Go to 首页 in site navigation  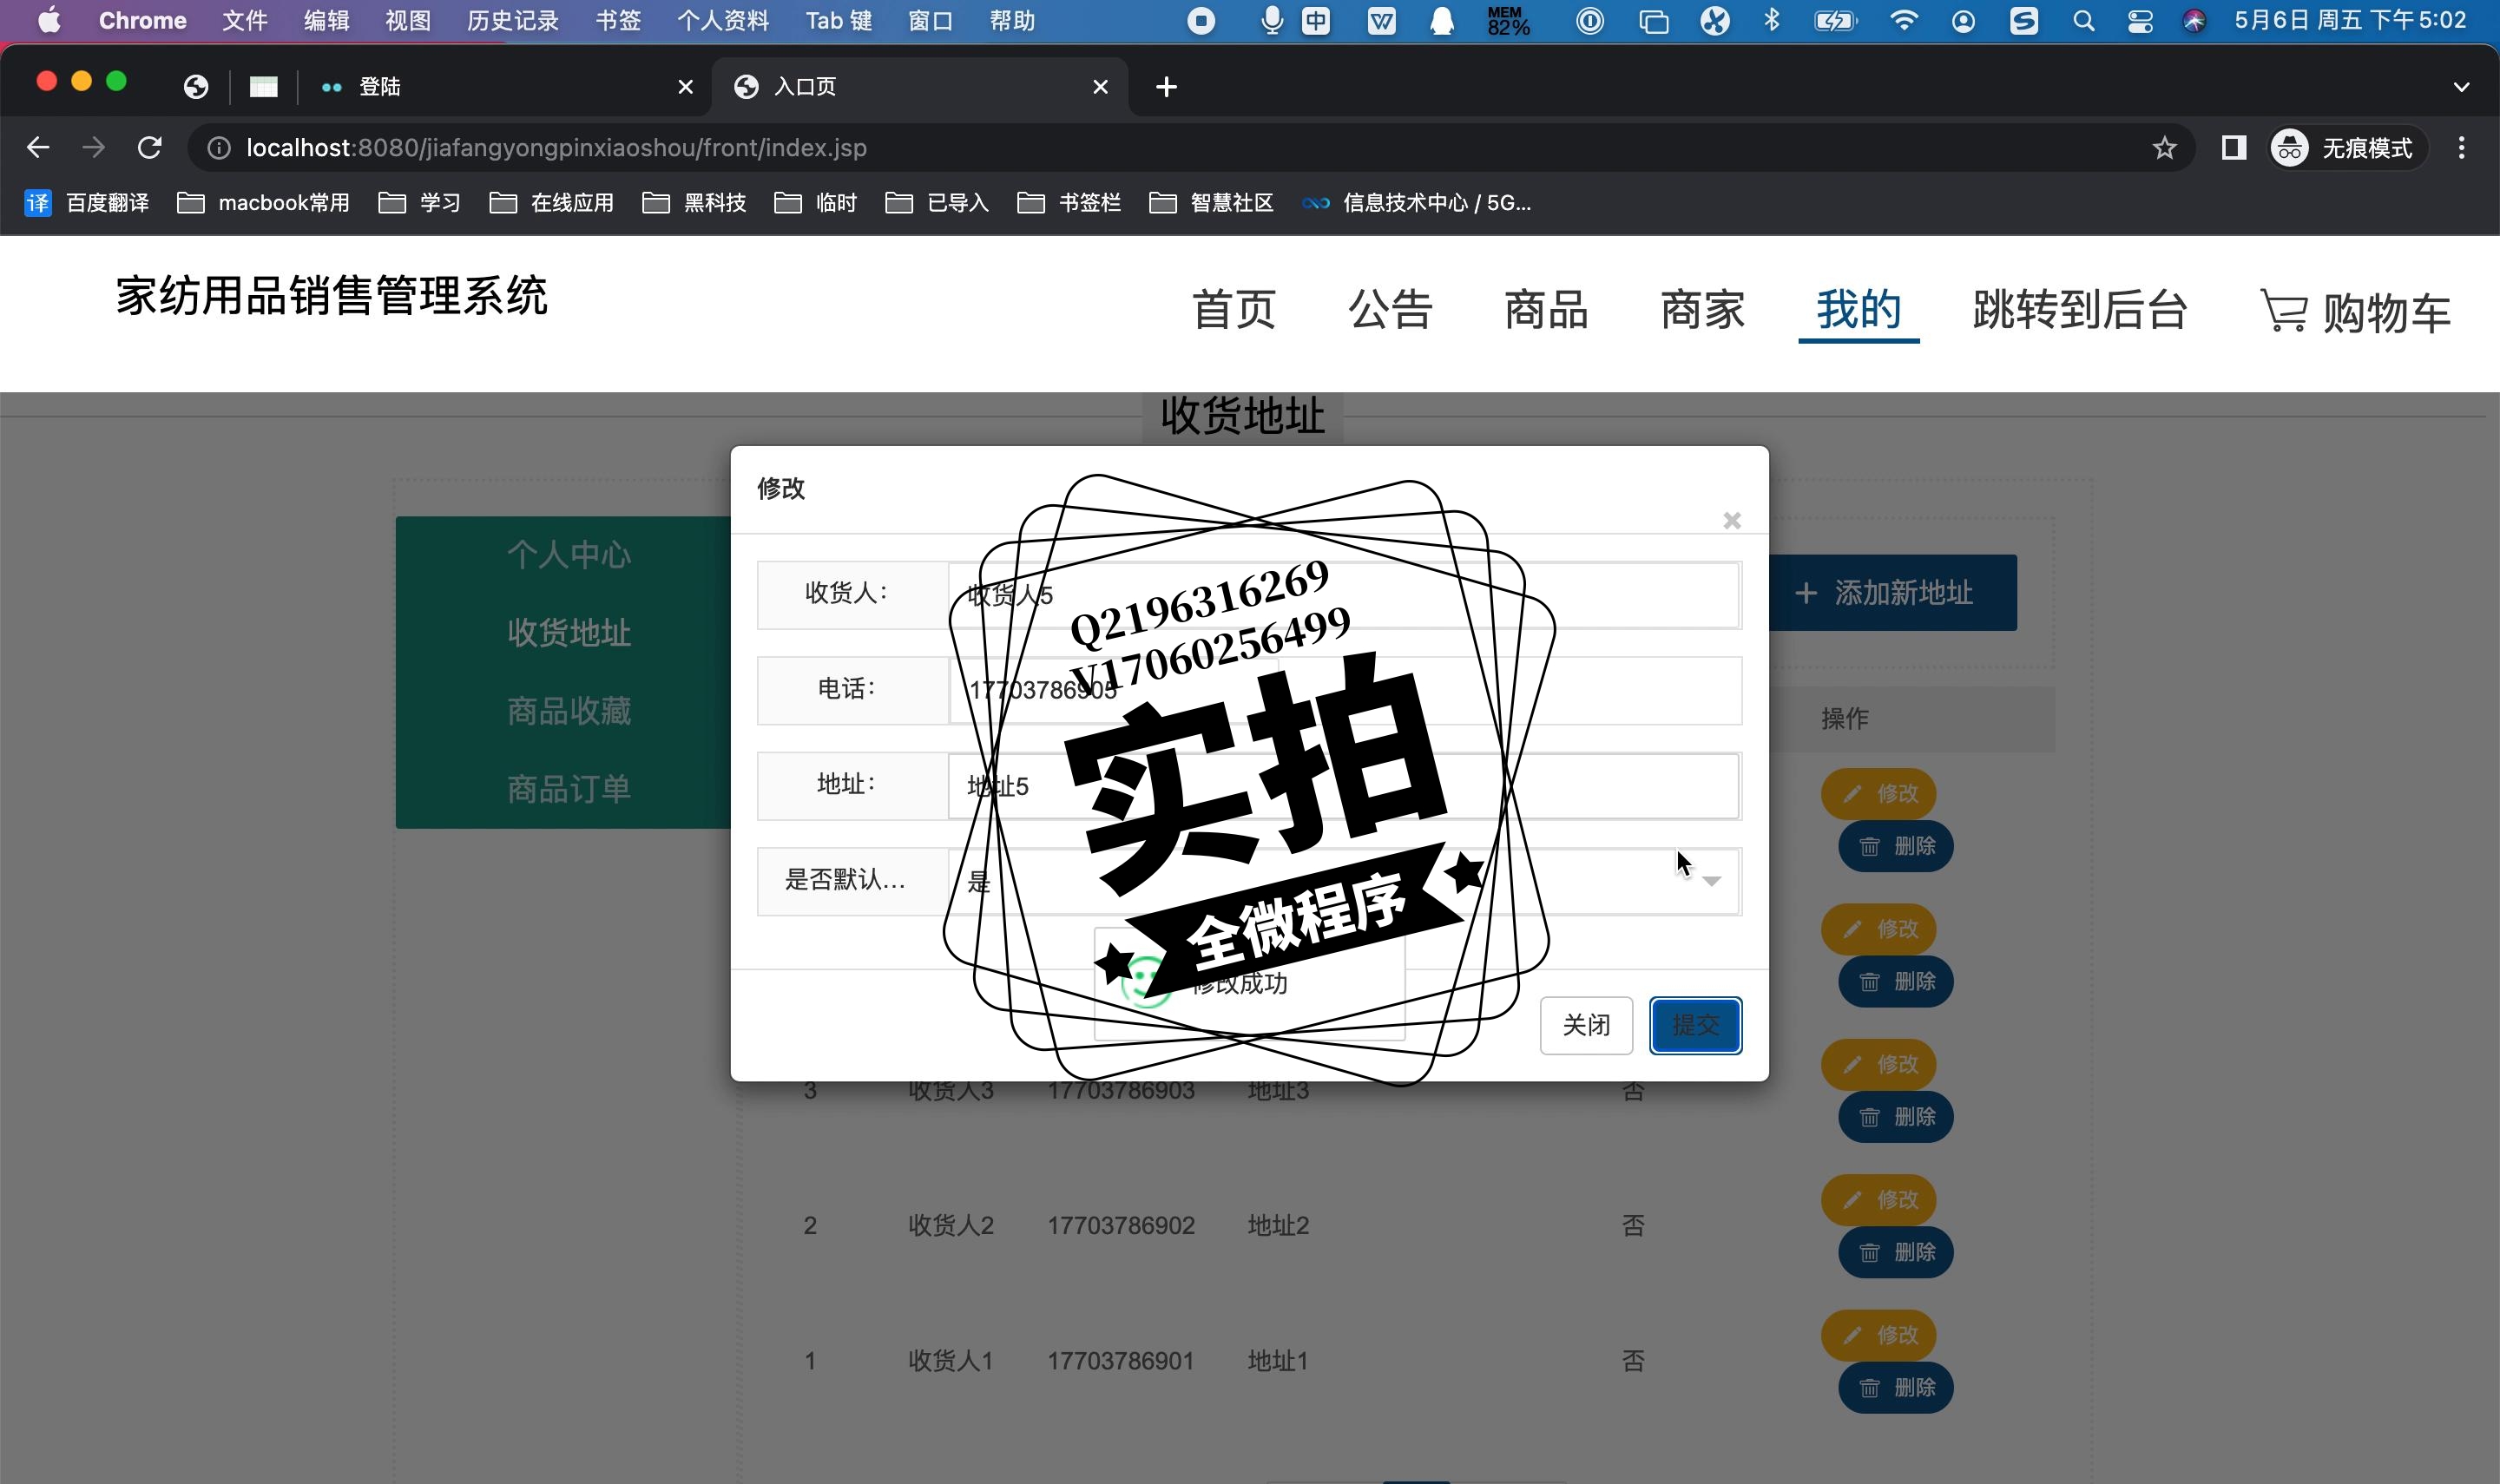point(1234,310)
